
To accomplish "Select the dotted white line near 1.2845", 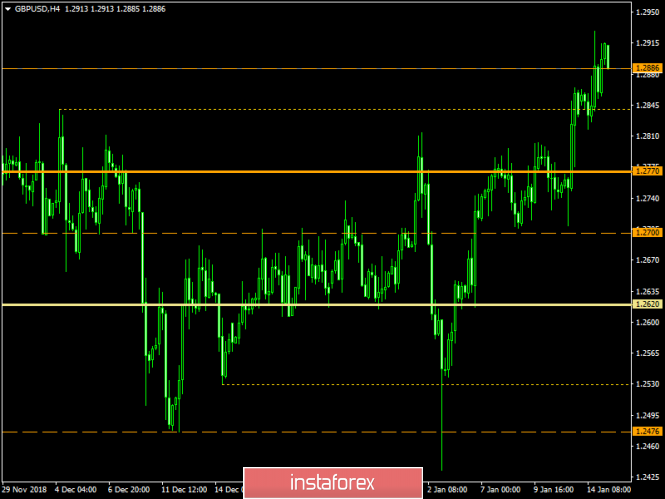I will (x=300, y=108).
